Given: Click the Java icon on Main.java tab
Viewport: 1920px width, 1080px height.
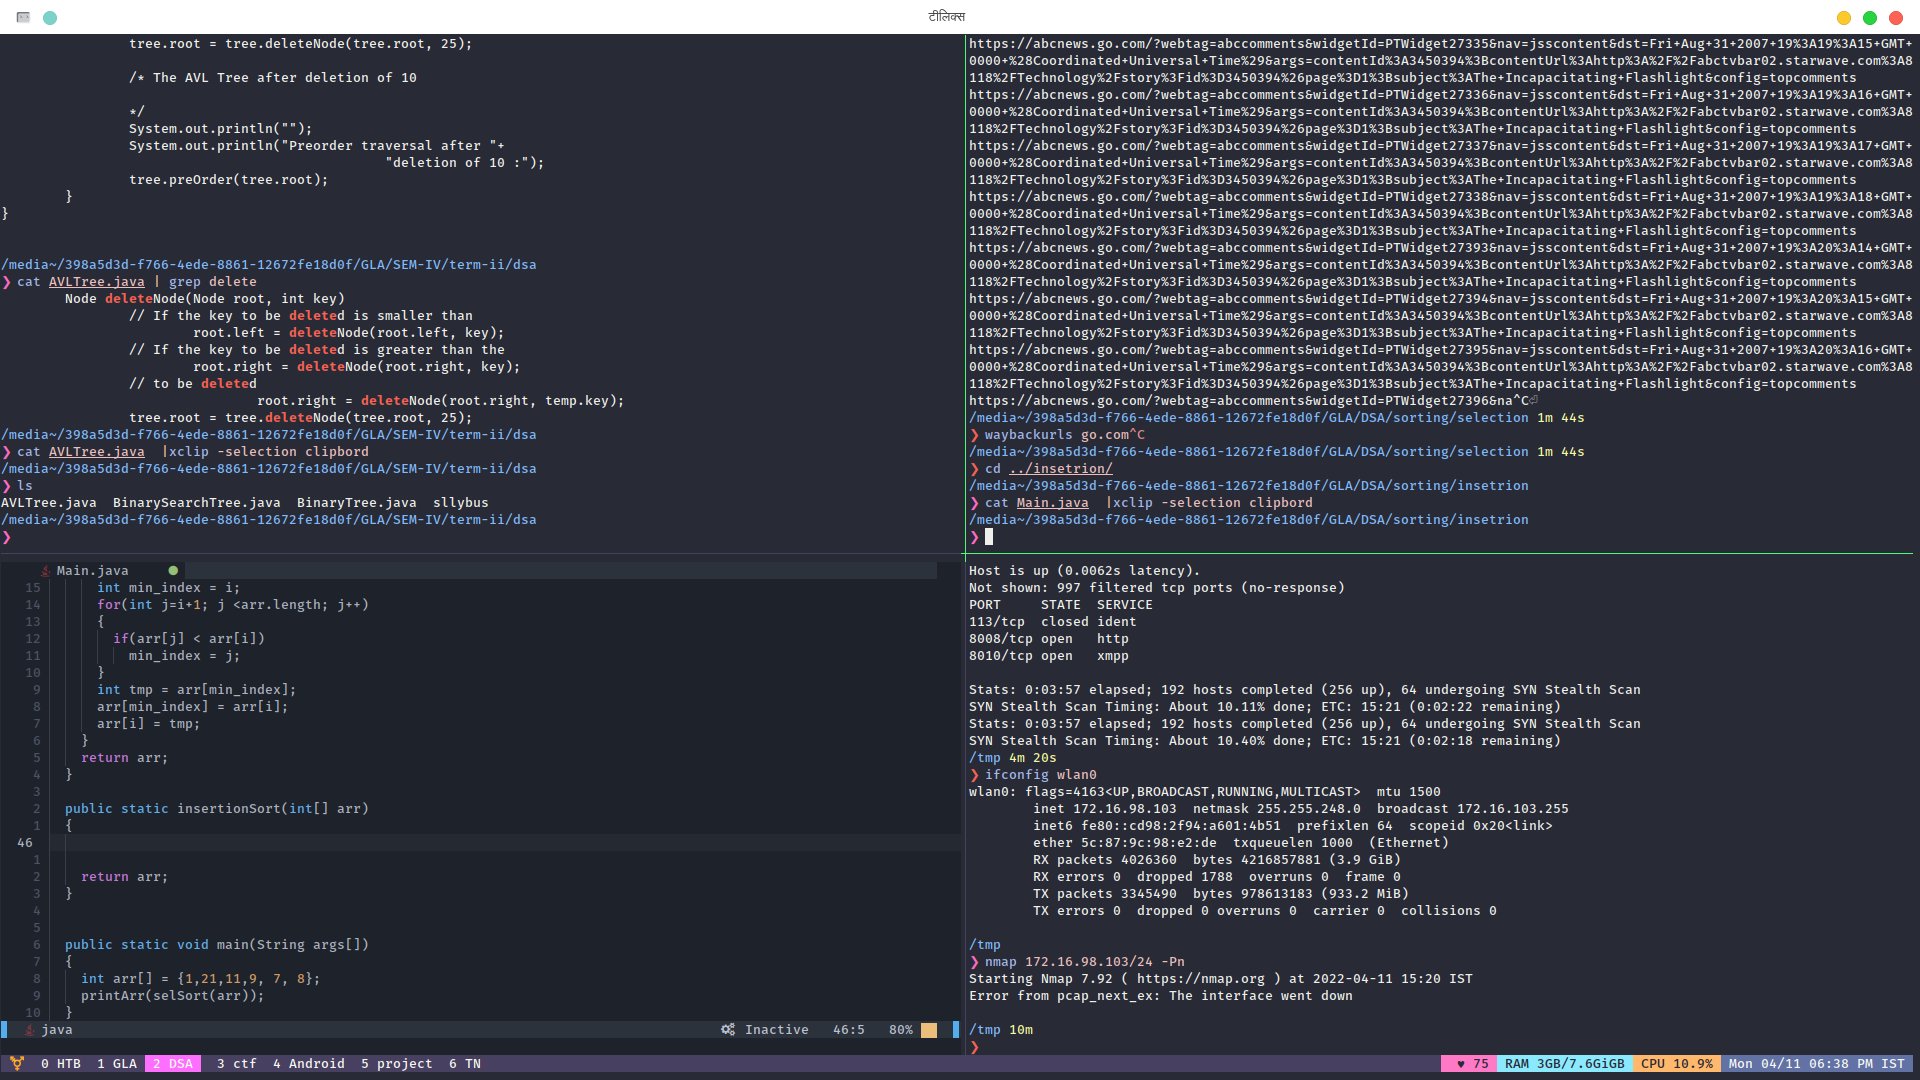Looking at the screenshot, I should click(45, 571).
